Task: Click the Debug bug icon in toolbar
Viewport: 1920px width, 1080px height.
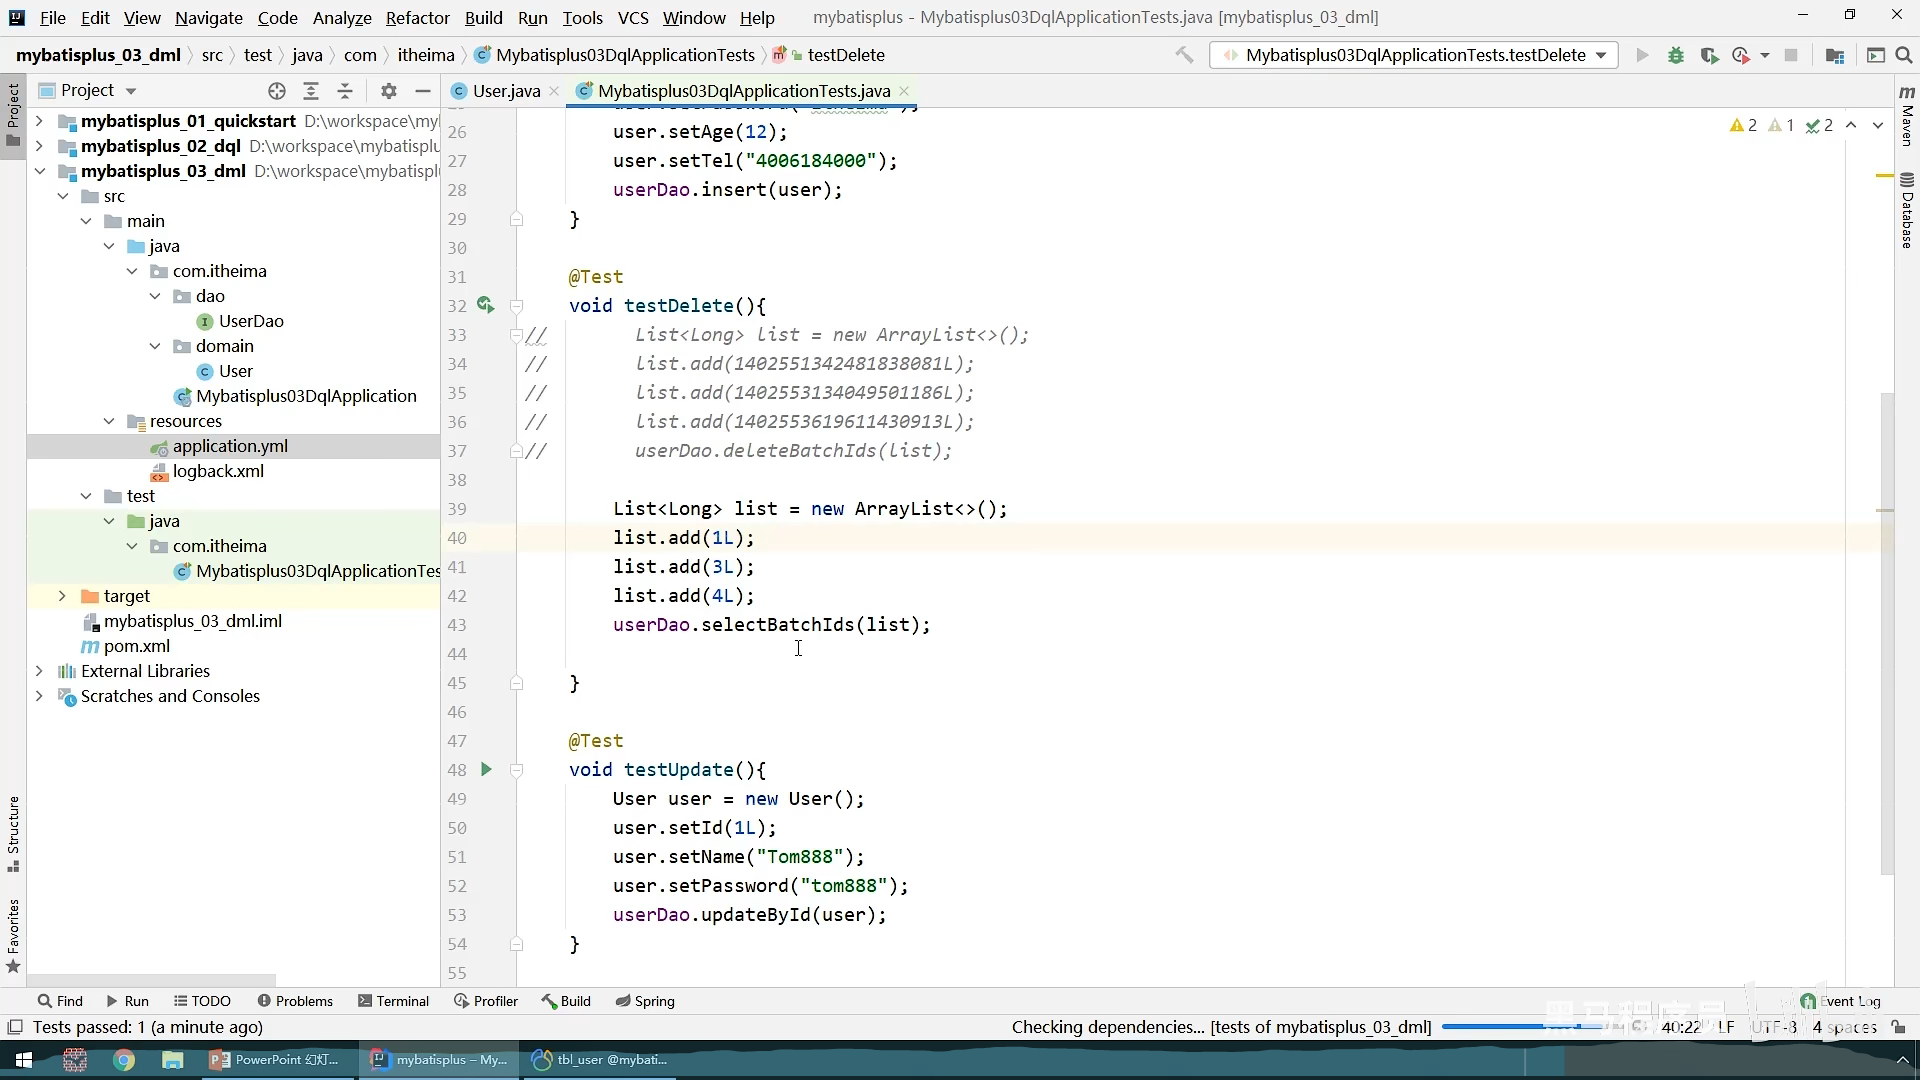Action: 1676,56
